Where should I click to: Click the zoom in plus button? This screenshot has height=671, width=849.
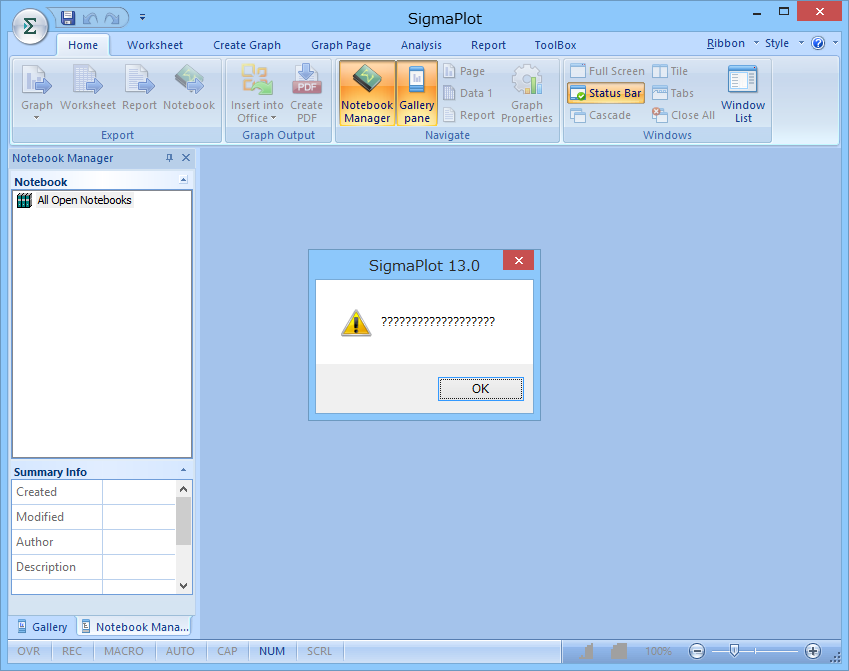[813, 651]
